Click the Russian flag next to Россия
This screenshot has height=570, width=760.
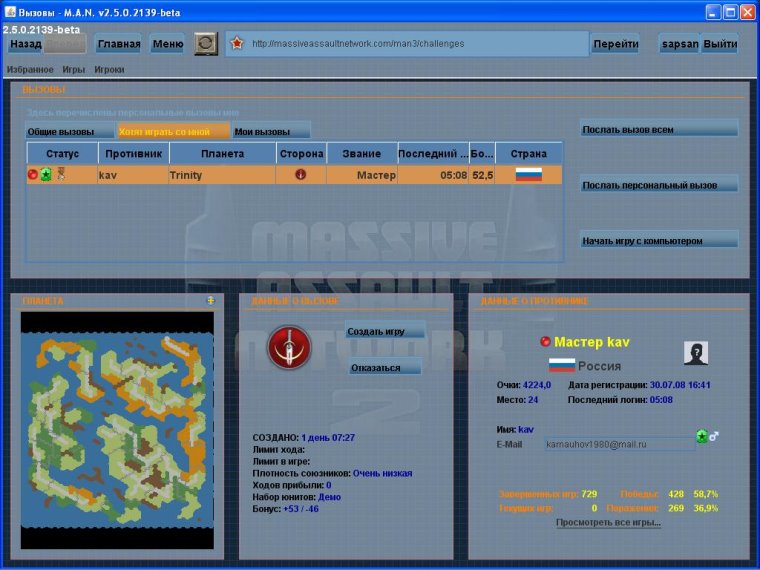point(562,365)
